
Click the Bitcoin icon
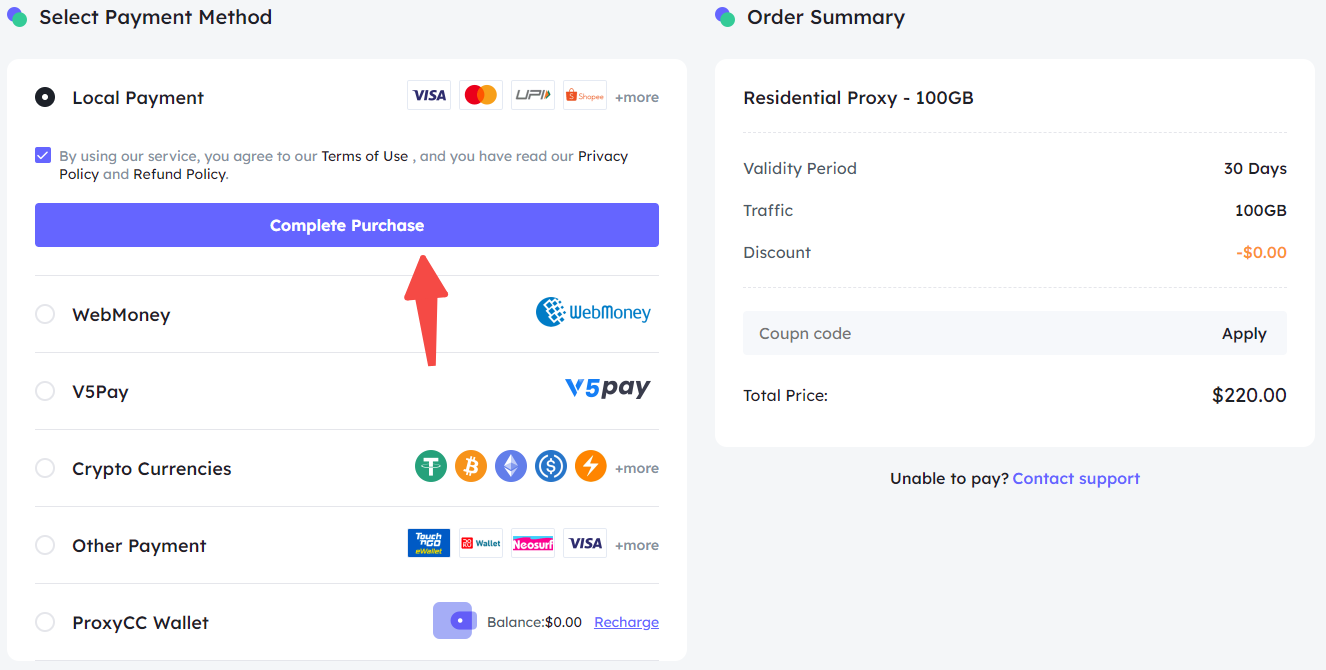click(x=471, y=466)
